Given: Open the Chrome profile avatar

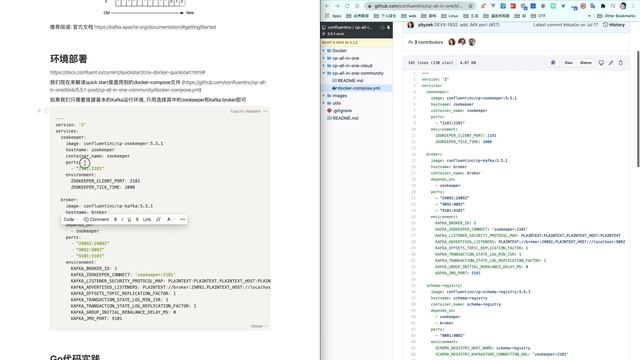Looking at the screenshot, I should coord(623,6).
